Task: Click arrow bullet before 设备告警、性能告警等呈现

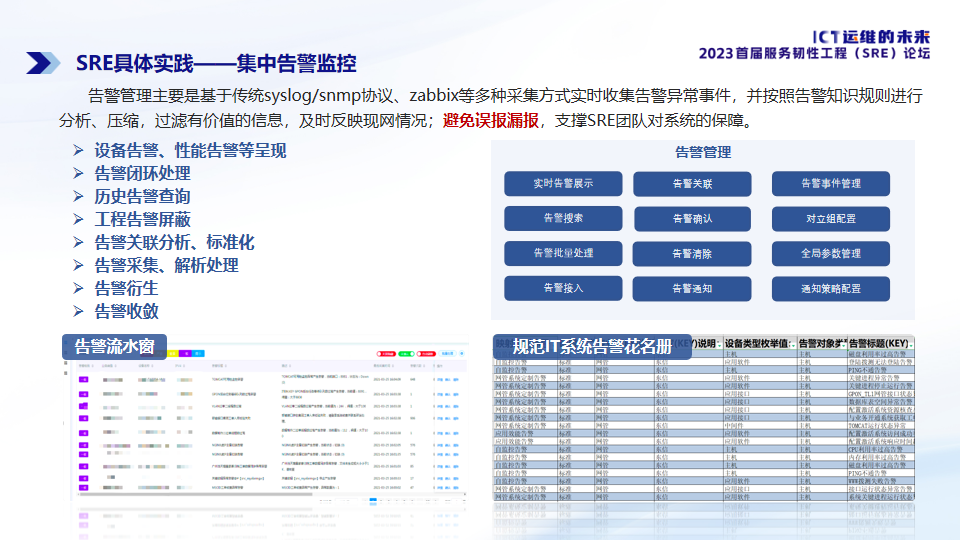Action: (x=78, y=150)
